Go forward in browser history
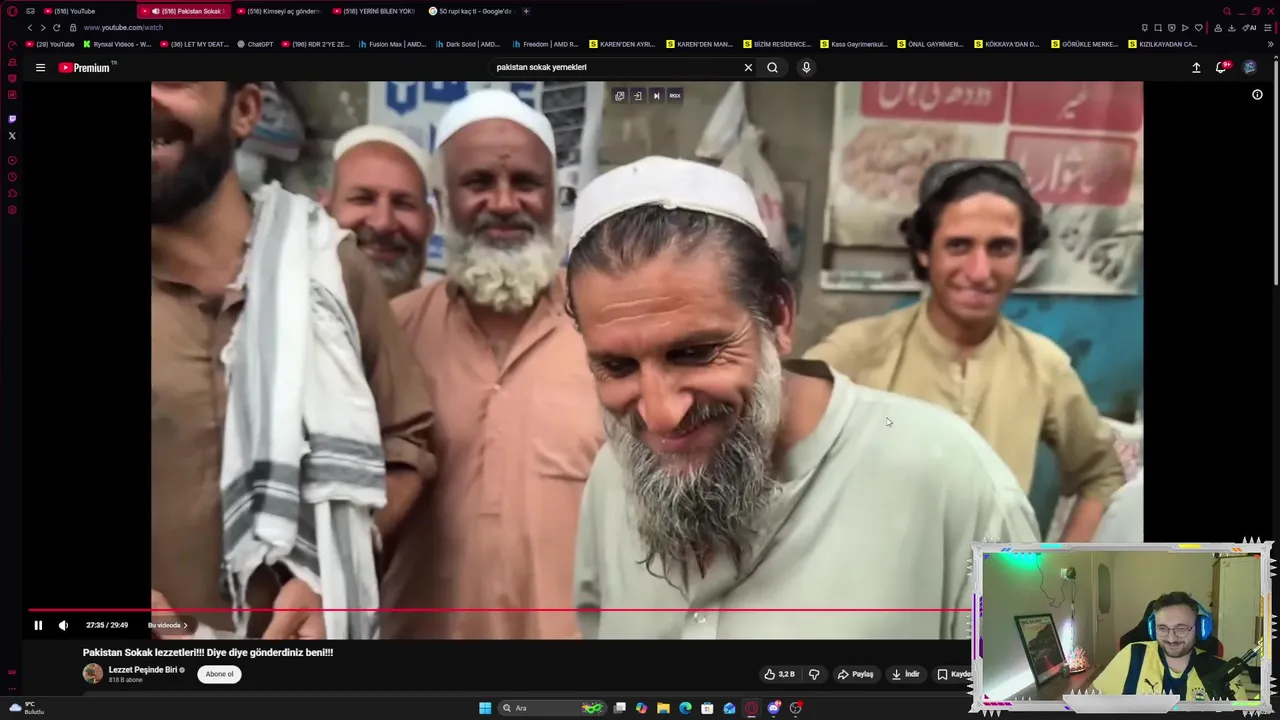The height and width of the screenshot is (720, 1280). point(43,28)
